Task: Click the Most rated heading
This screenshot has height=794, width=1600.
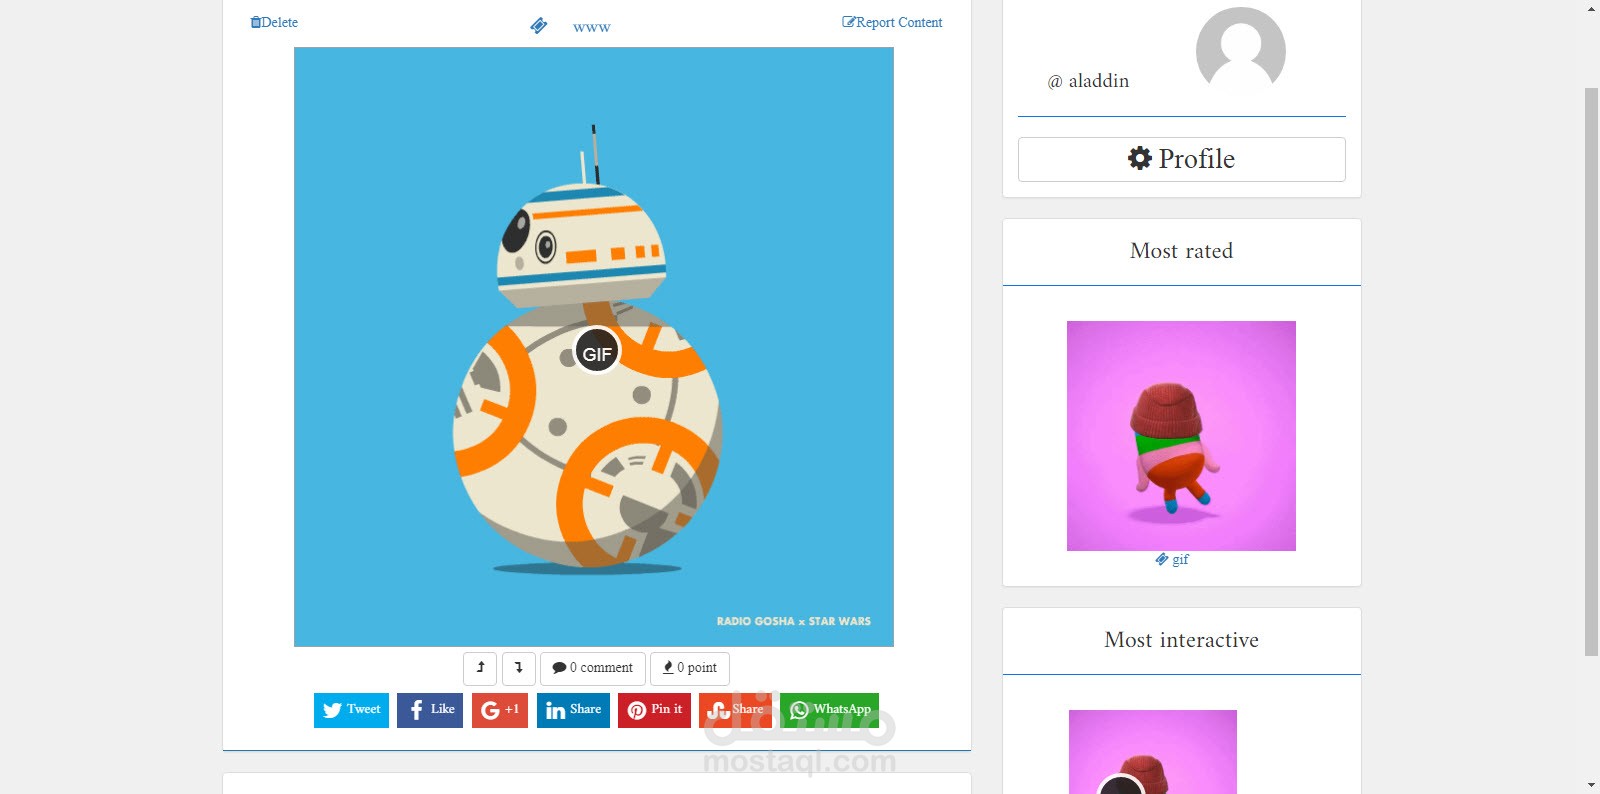Action: click(1182, 251)
